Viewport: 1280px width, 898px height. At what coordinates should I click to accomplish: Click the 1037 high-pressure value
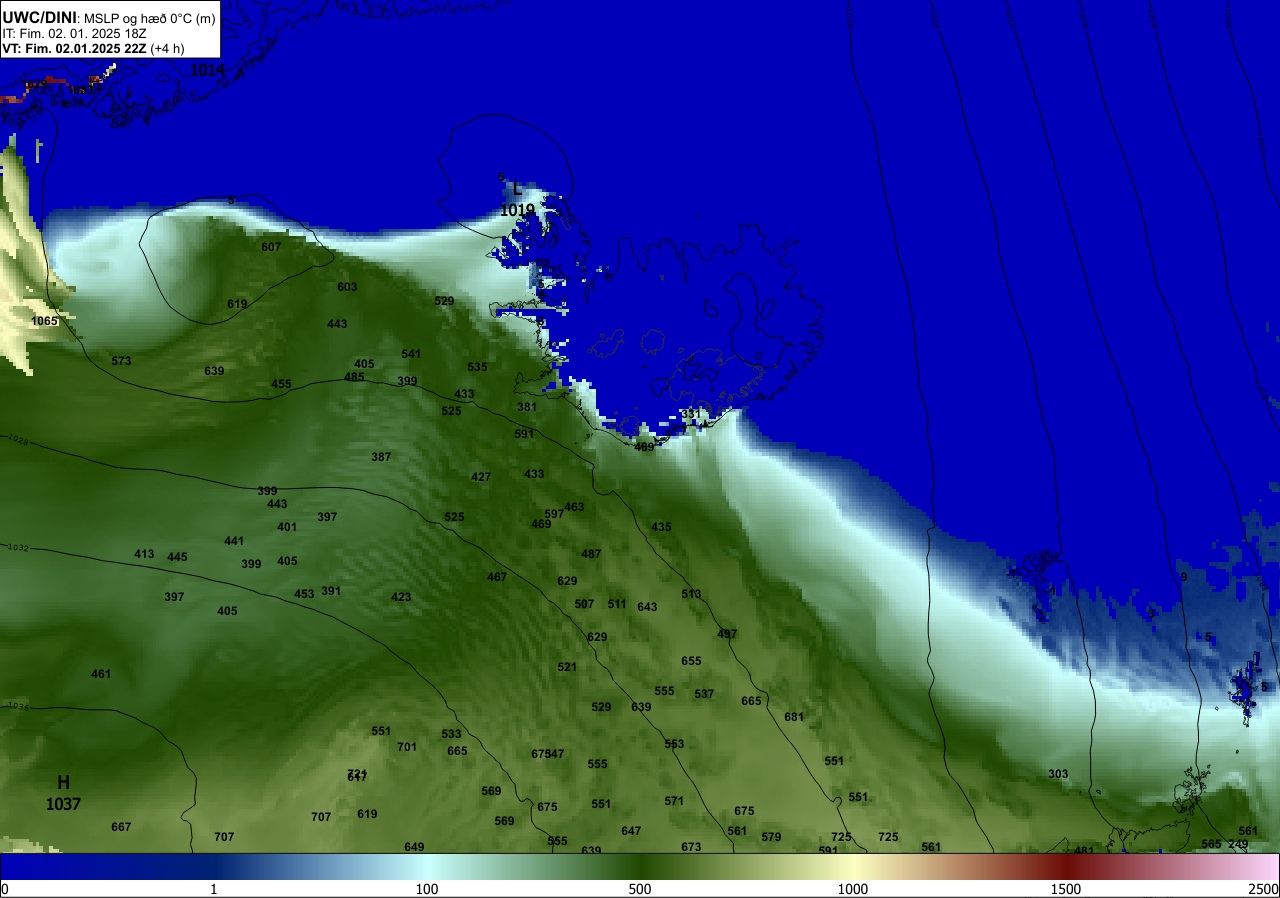(63, 804)
